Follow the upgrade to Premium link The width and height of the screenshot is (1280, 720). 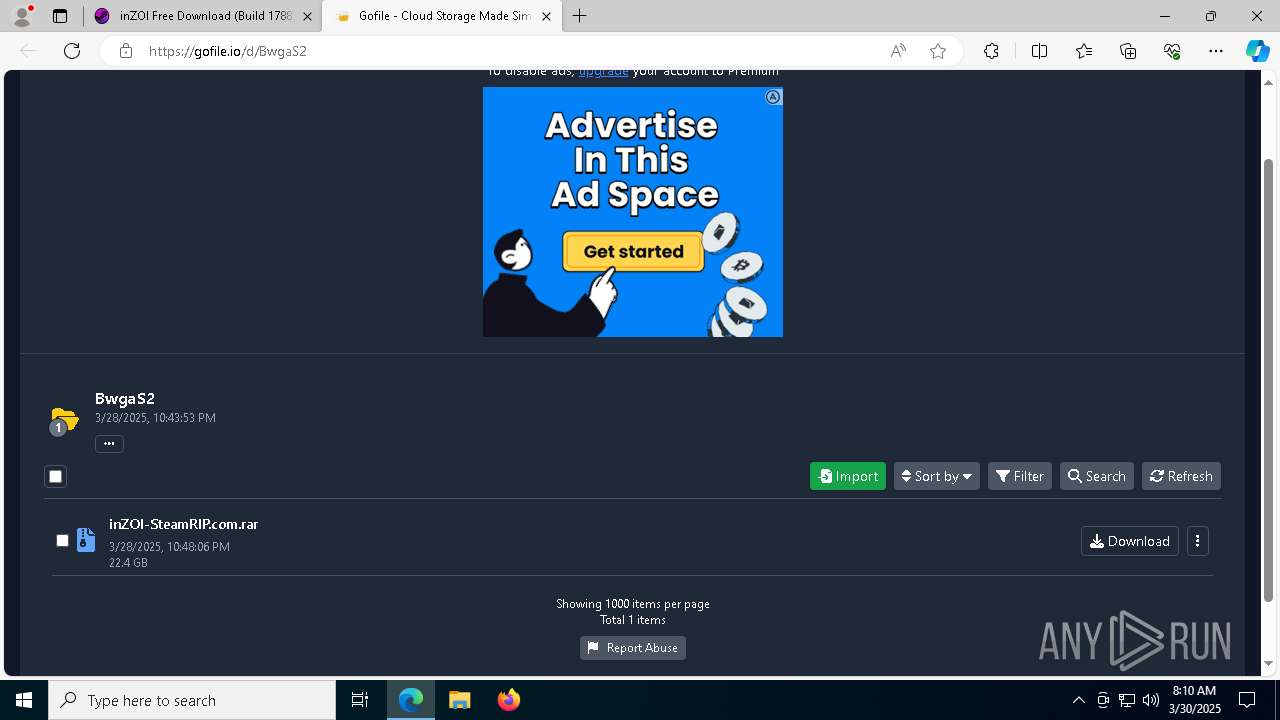pos(603,72)
